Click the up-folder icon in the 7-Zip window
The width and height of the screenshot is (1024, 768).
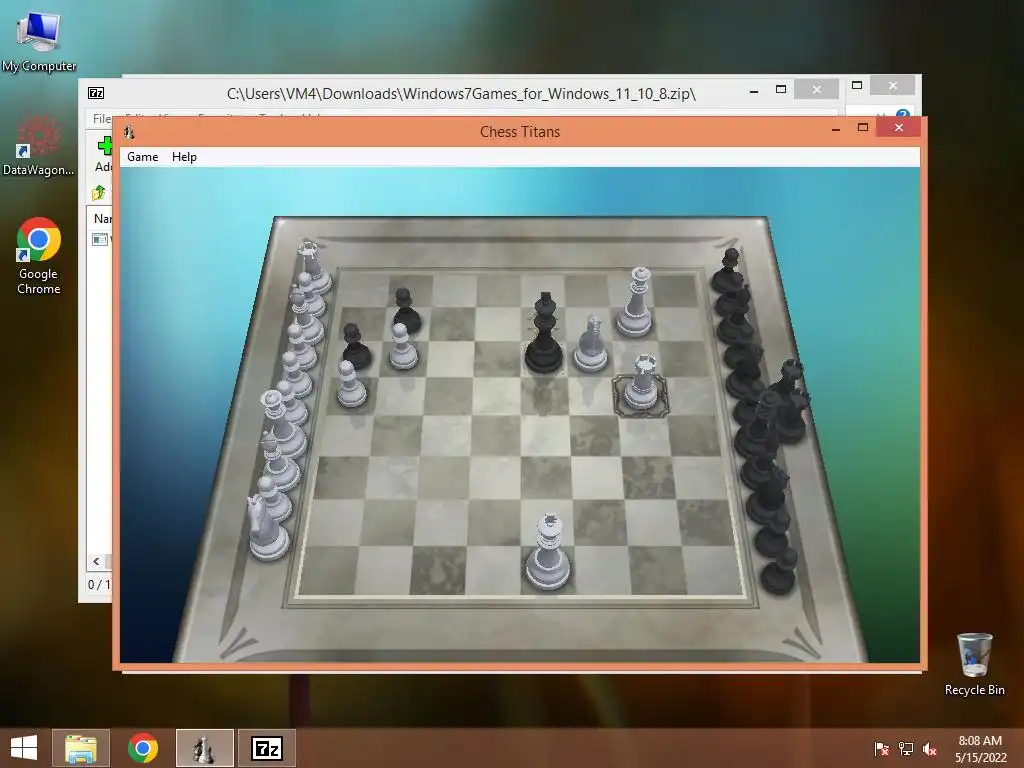point(99,193)
